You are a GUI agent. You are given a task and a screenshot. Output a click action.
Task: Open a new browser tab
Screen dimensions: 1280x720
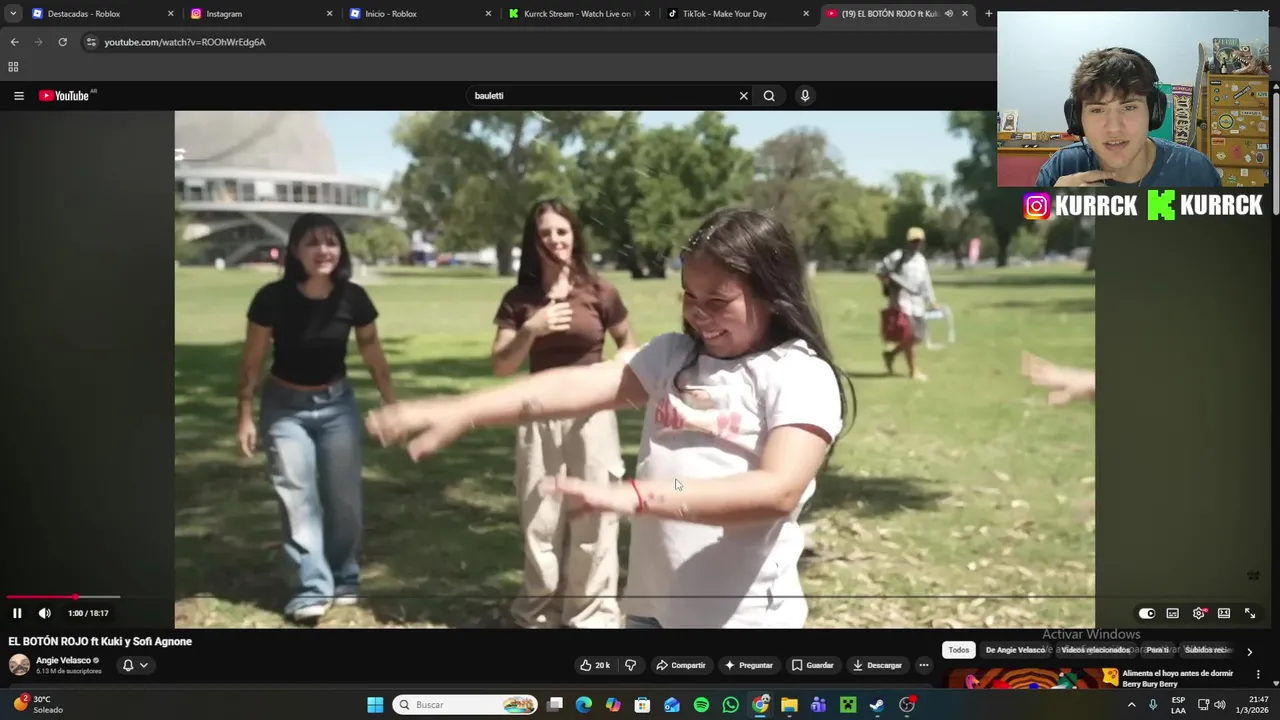click(x=989, y=14)
